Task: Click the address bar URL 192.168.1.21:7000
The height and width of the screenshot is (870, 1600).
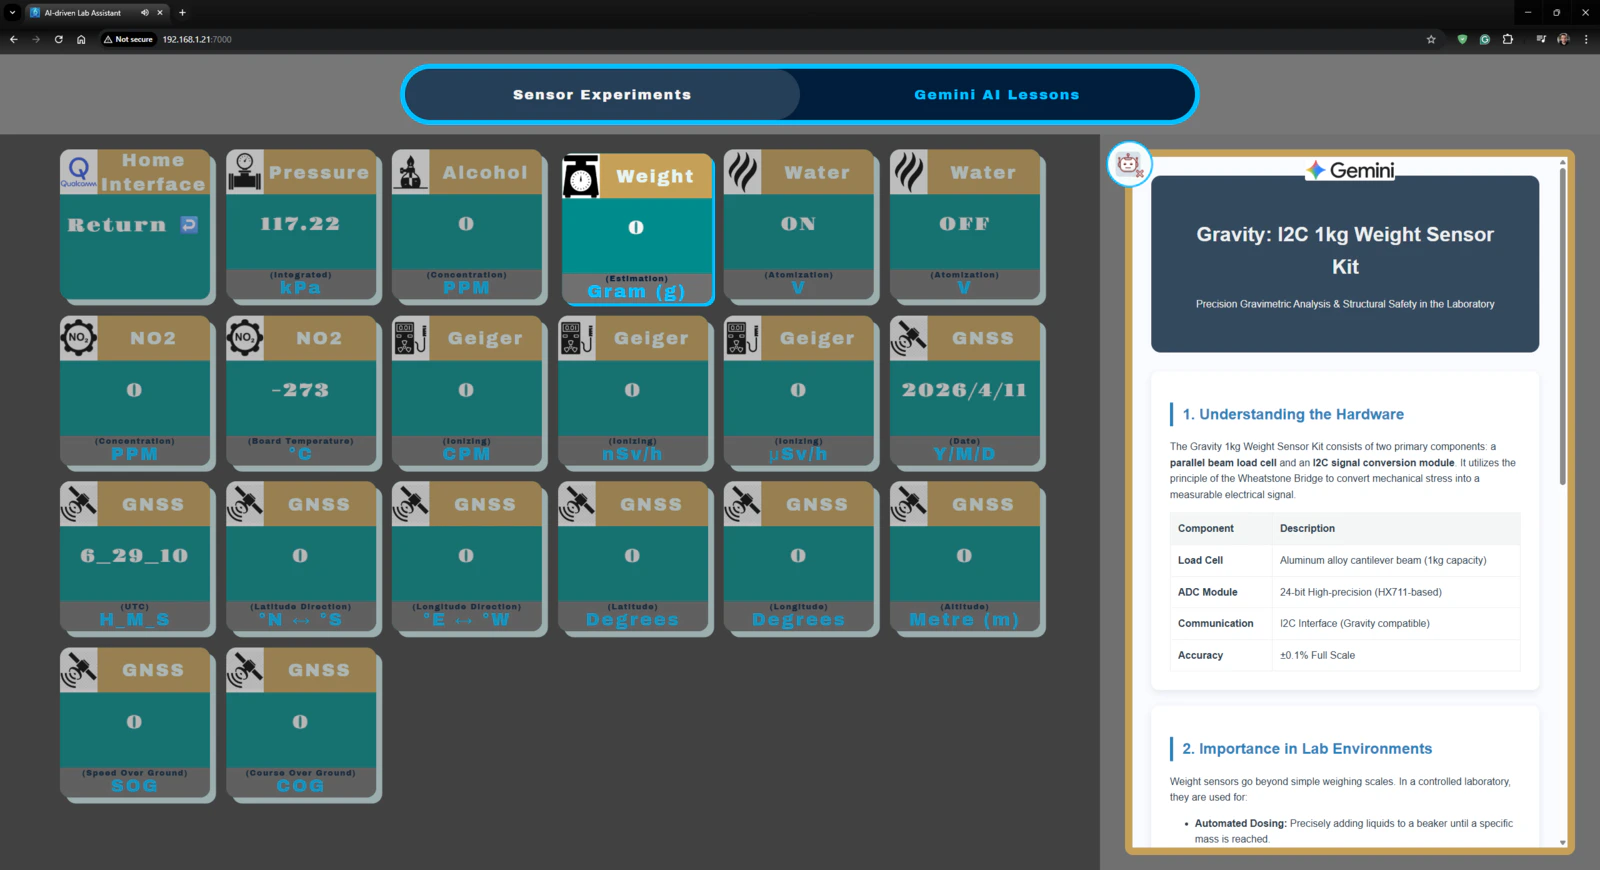Action: 197,40
